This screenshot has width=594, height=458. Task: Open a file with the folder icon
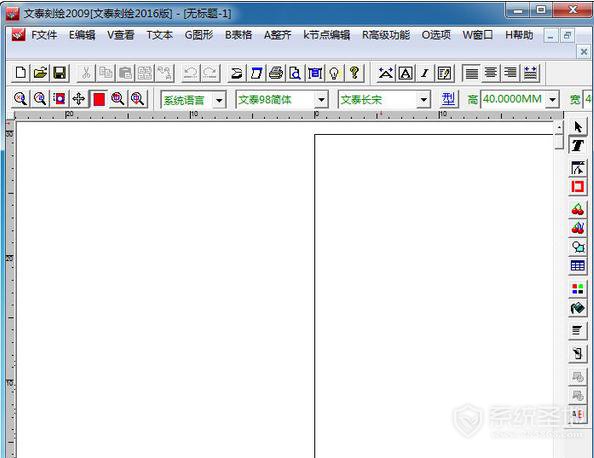coord(40,73)
